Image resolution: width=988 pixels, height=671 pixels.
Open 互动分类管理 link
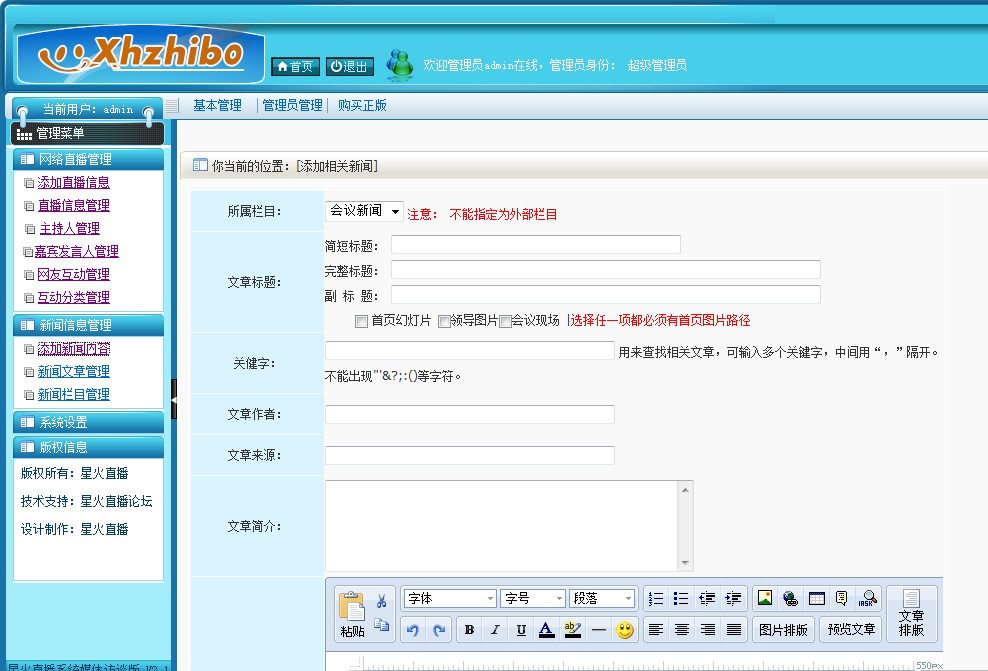point(73,297)
